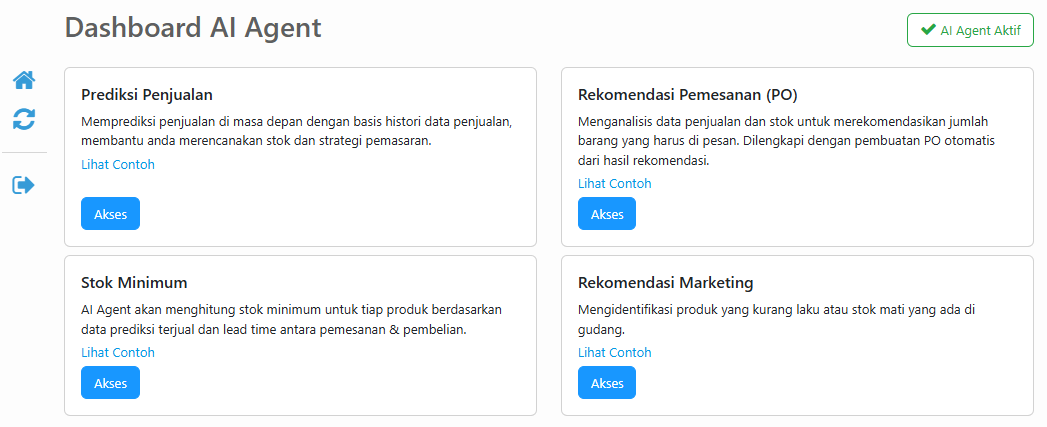Select the Rekomendasi Pemesanan (PO) card title
This screenshot has width=1047, height=427.
(688, 95)
